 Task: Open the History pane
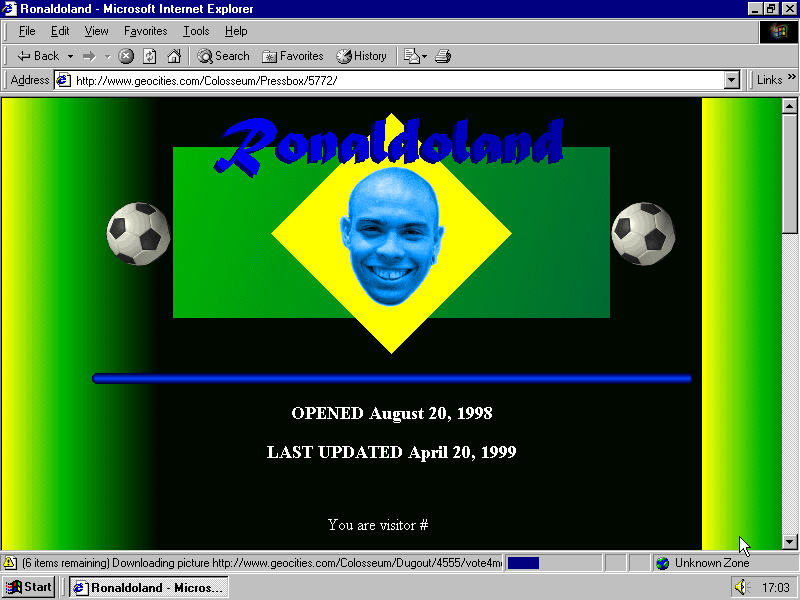click(x=361, y=56)
